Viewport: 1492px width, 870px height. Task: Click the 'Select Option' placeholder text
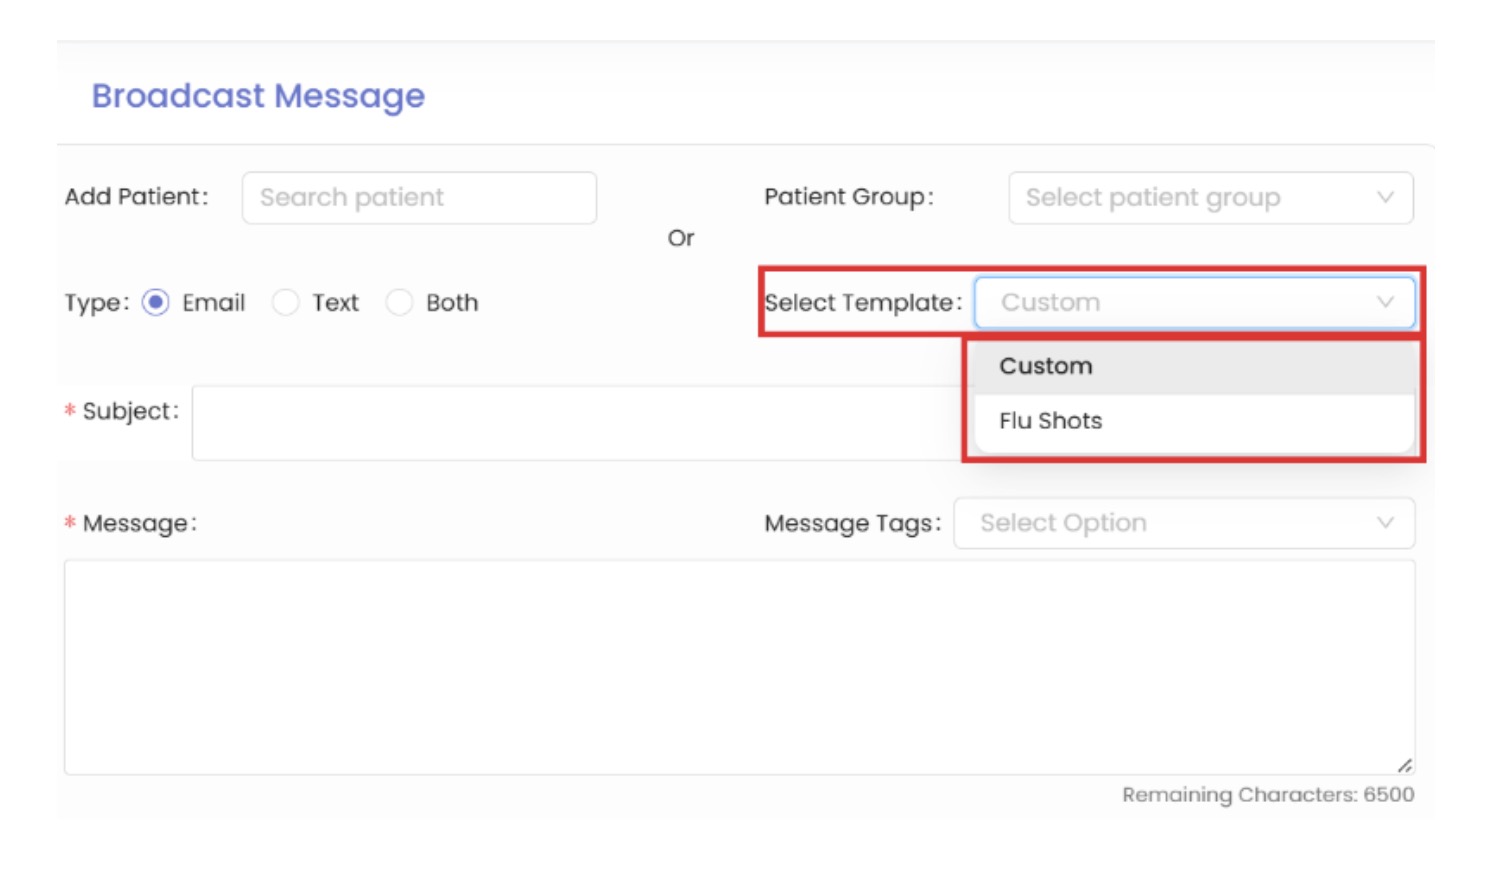pos(1063,523)
